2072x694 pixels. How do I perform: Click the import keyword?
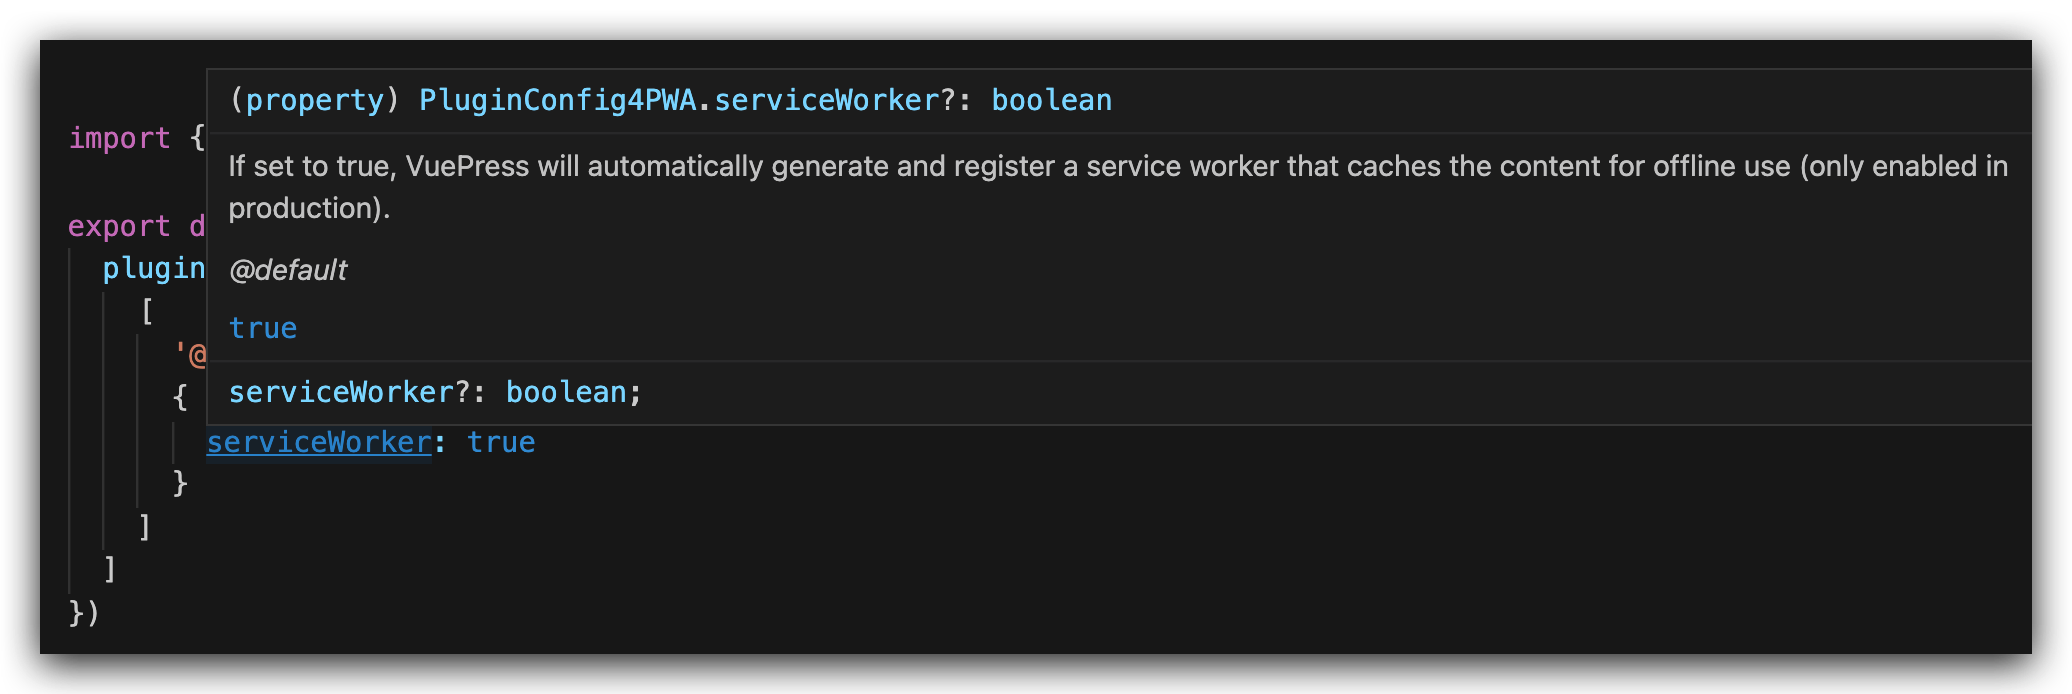click(119, 138)
